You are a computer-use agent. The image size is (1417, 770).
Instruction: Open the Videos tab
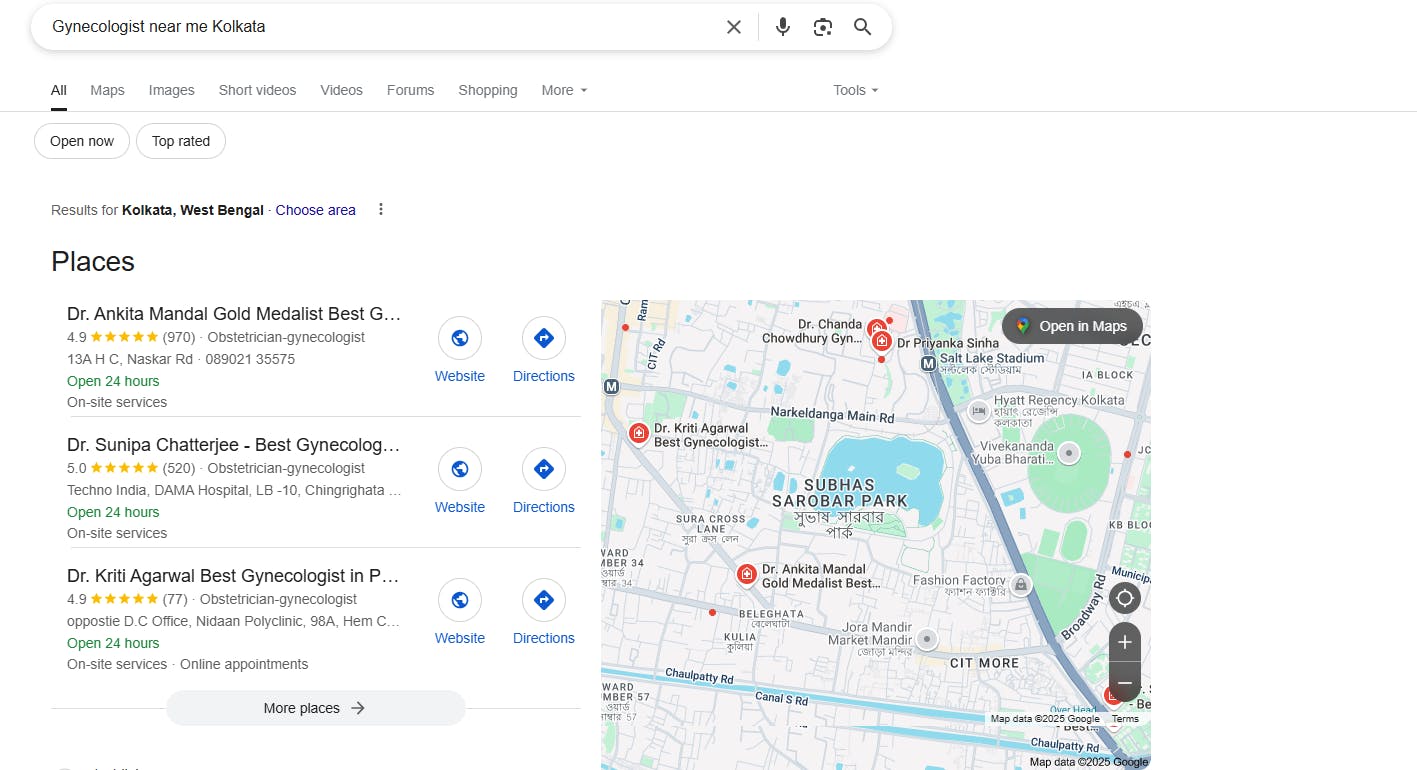342,90
